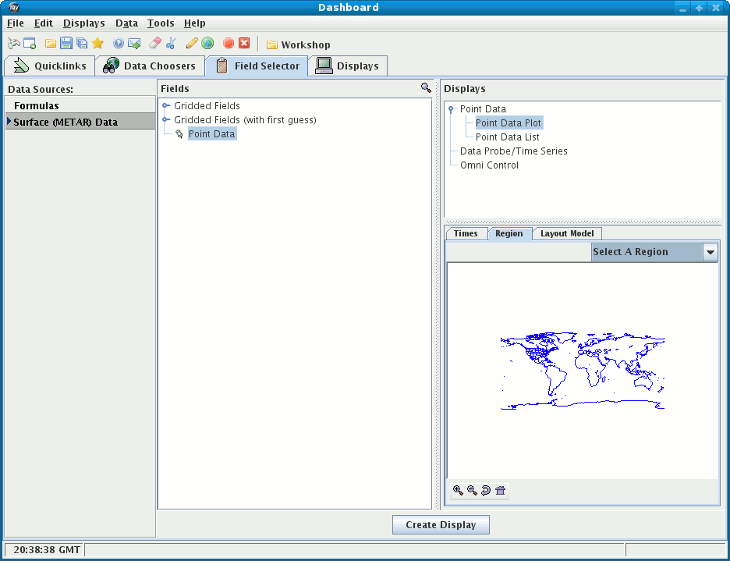
Task: Click the home reset icon below the map
Action: pos(500,490)
